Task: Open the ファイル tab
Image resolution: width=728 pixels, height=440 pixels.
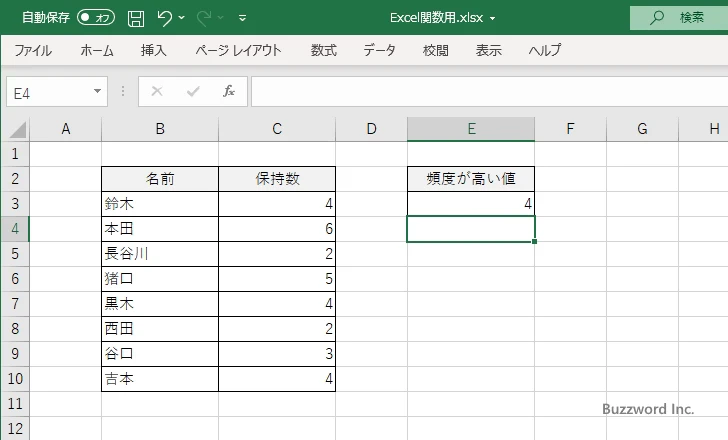Action: [x=33, y=50]
